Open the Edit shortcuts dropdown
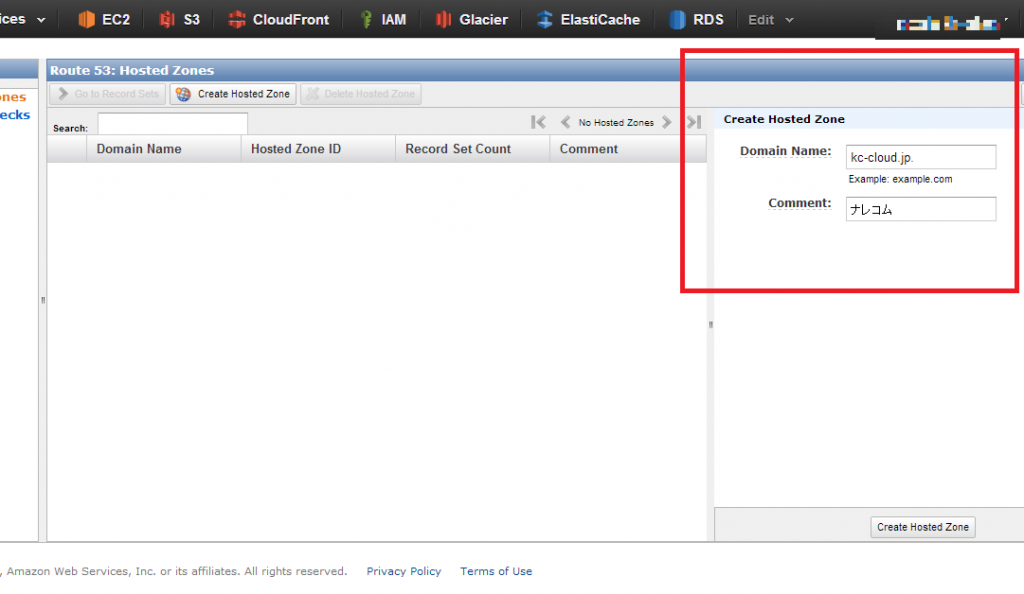The width and height of the screenshot is (1024, 594). [771, 20]
